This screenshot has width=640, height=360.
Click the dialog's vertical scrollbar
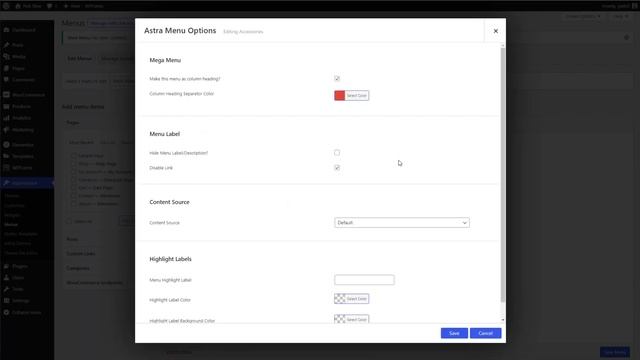[x=503, y=176]
